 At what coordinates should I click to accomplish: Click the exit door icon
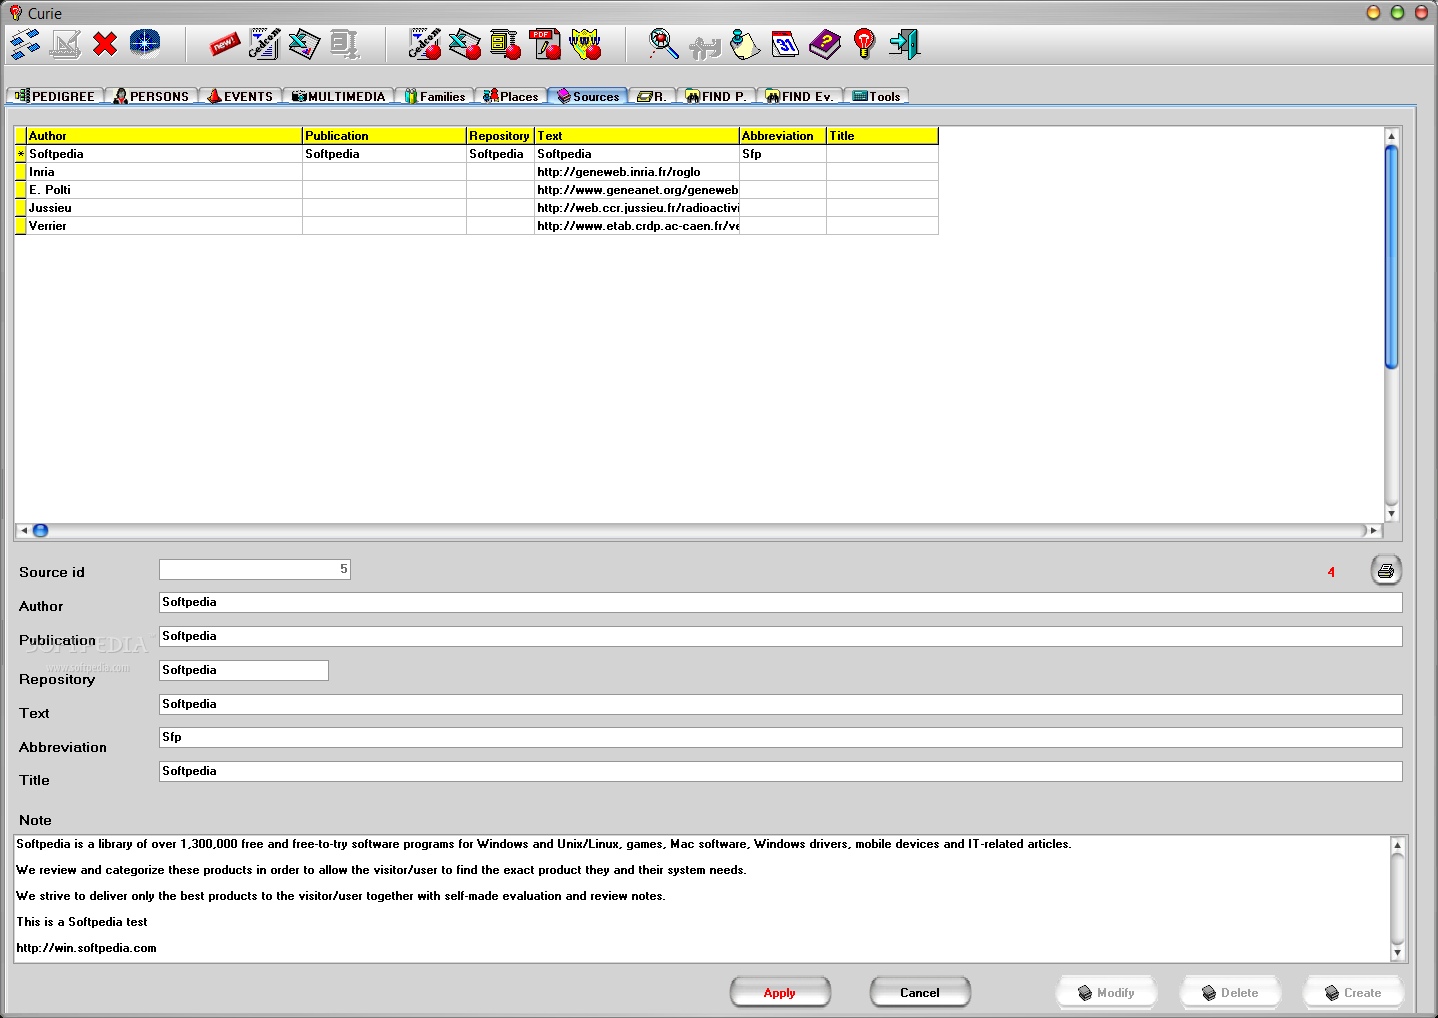pos(904,44)
